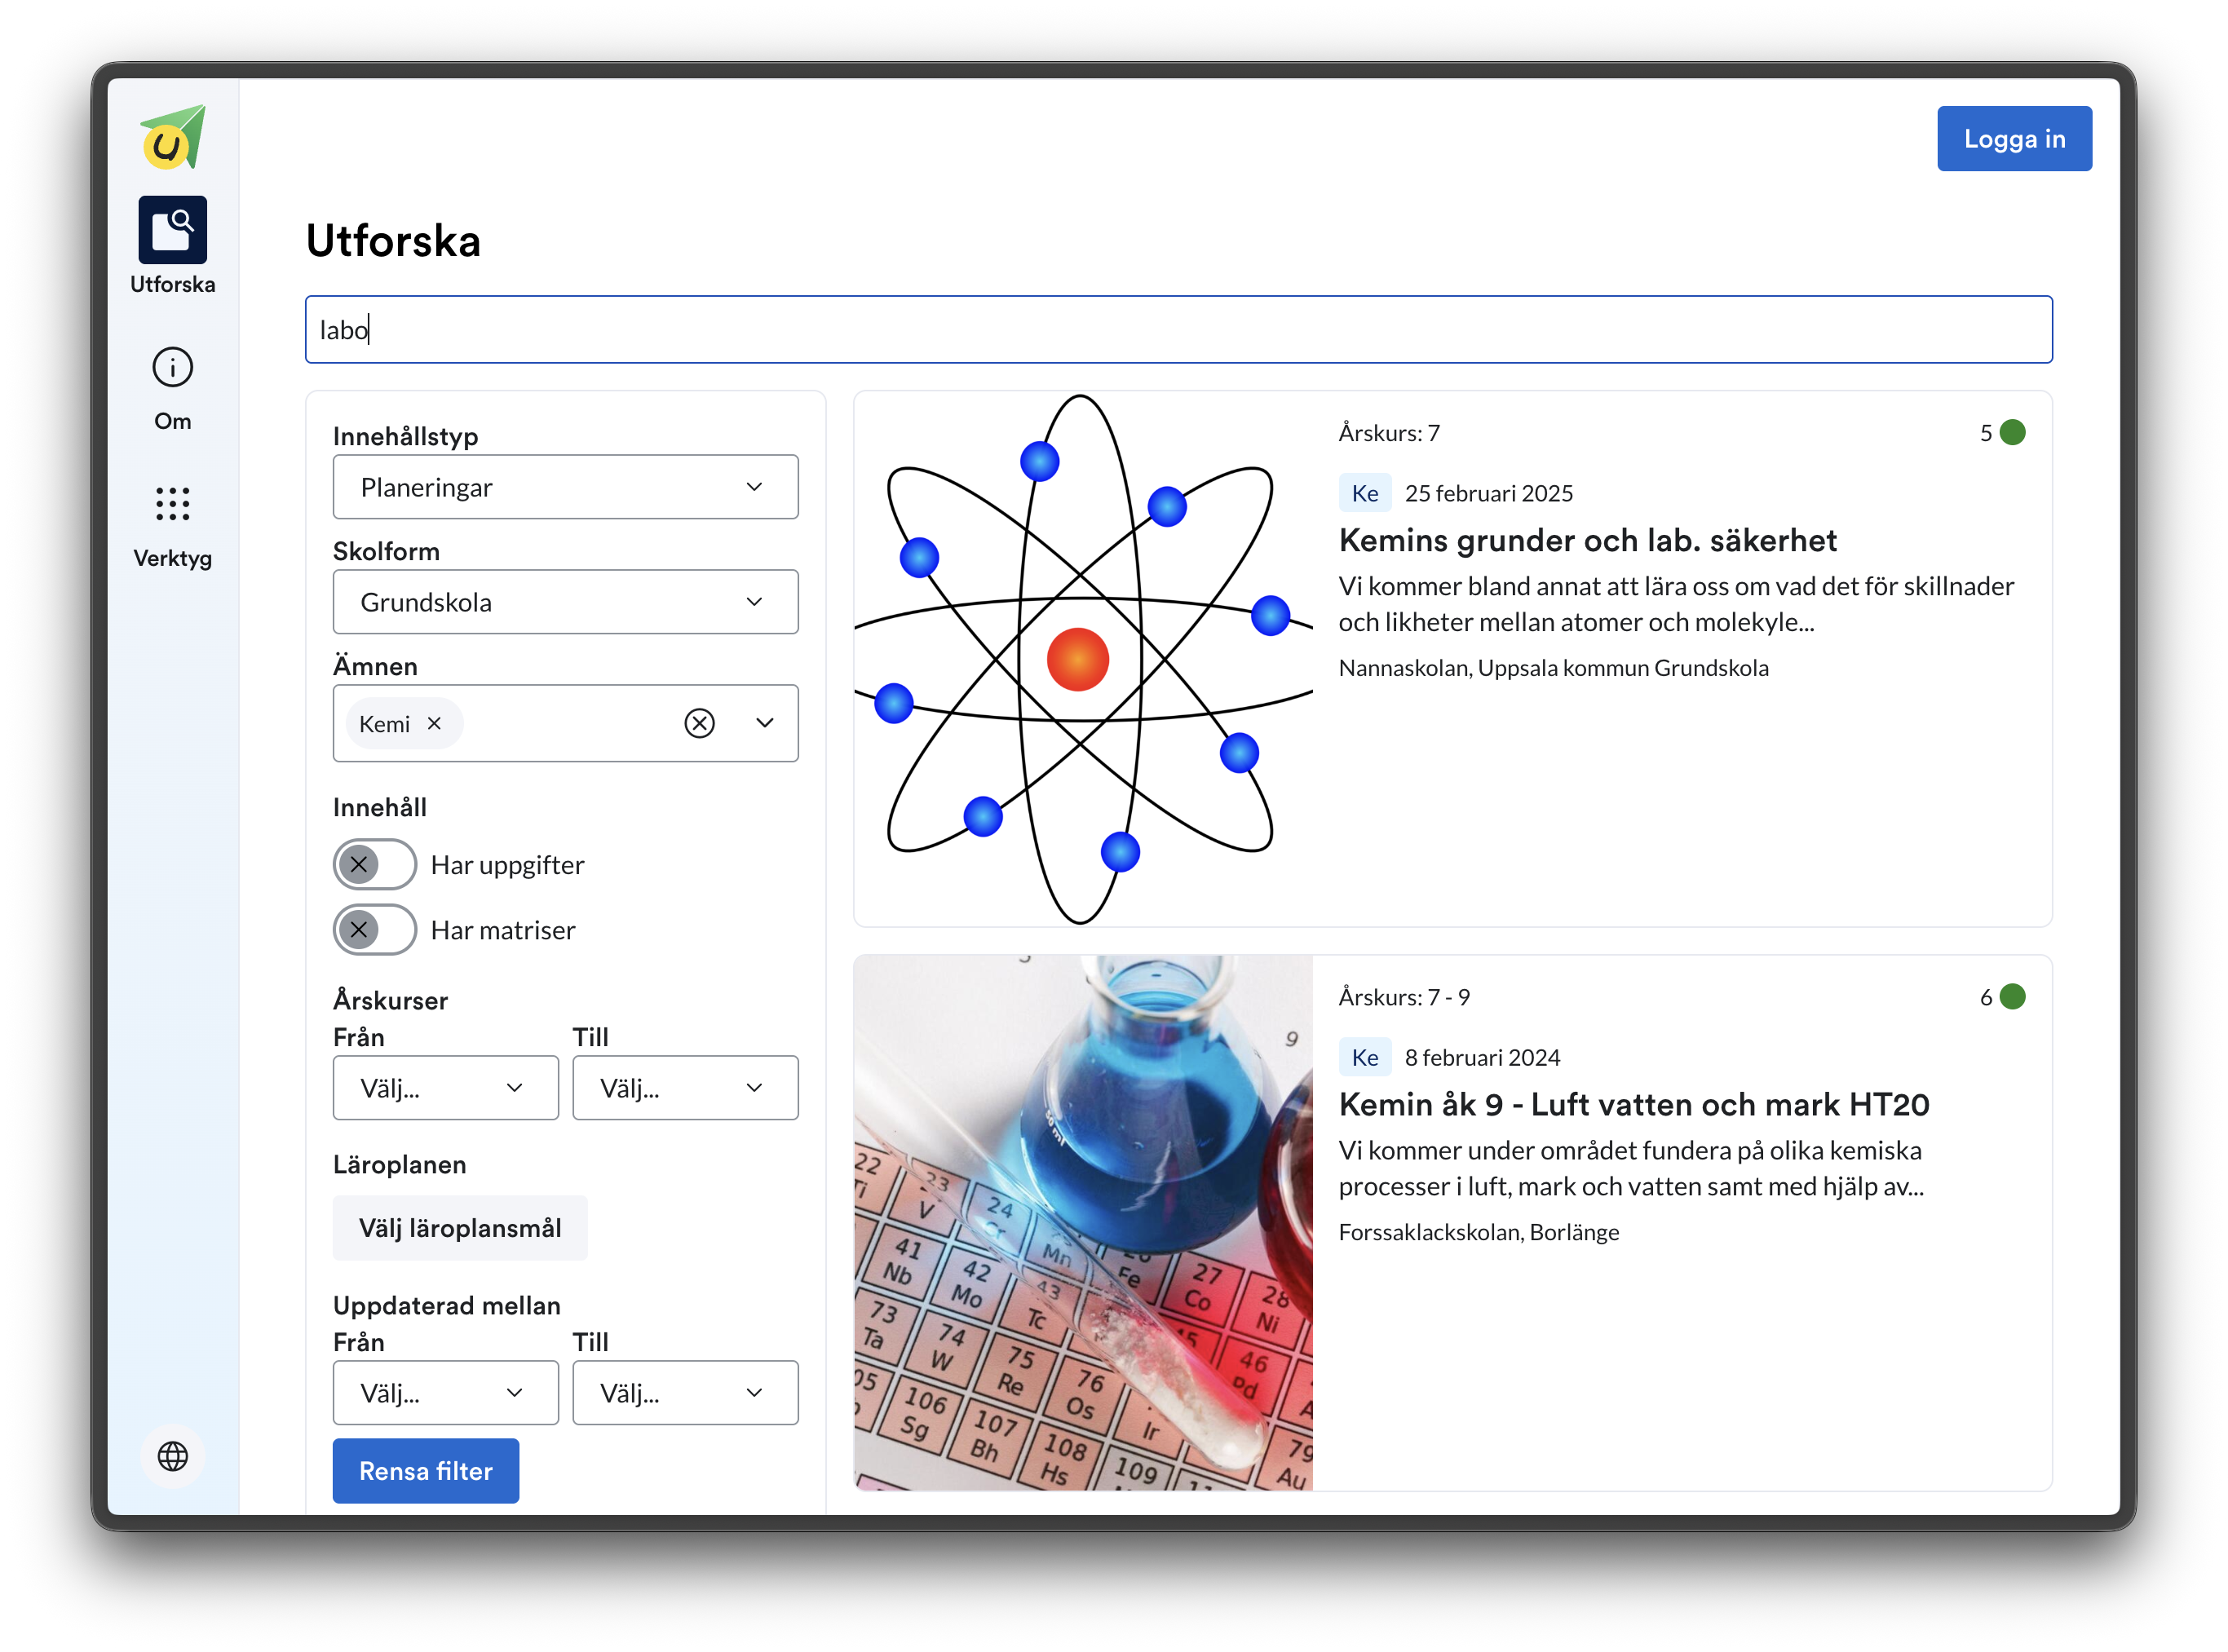Image resolution: width=2228 pixels, height=1652 pixels.
Task: Toggle the Har uppgifter switch
Action: coord(375,864)
